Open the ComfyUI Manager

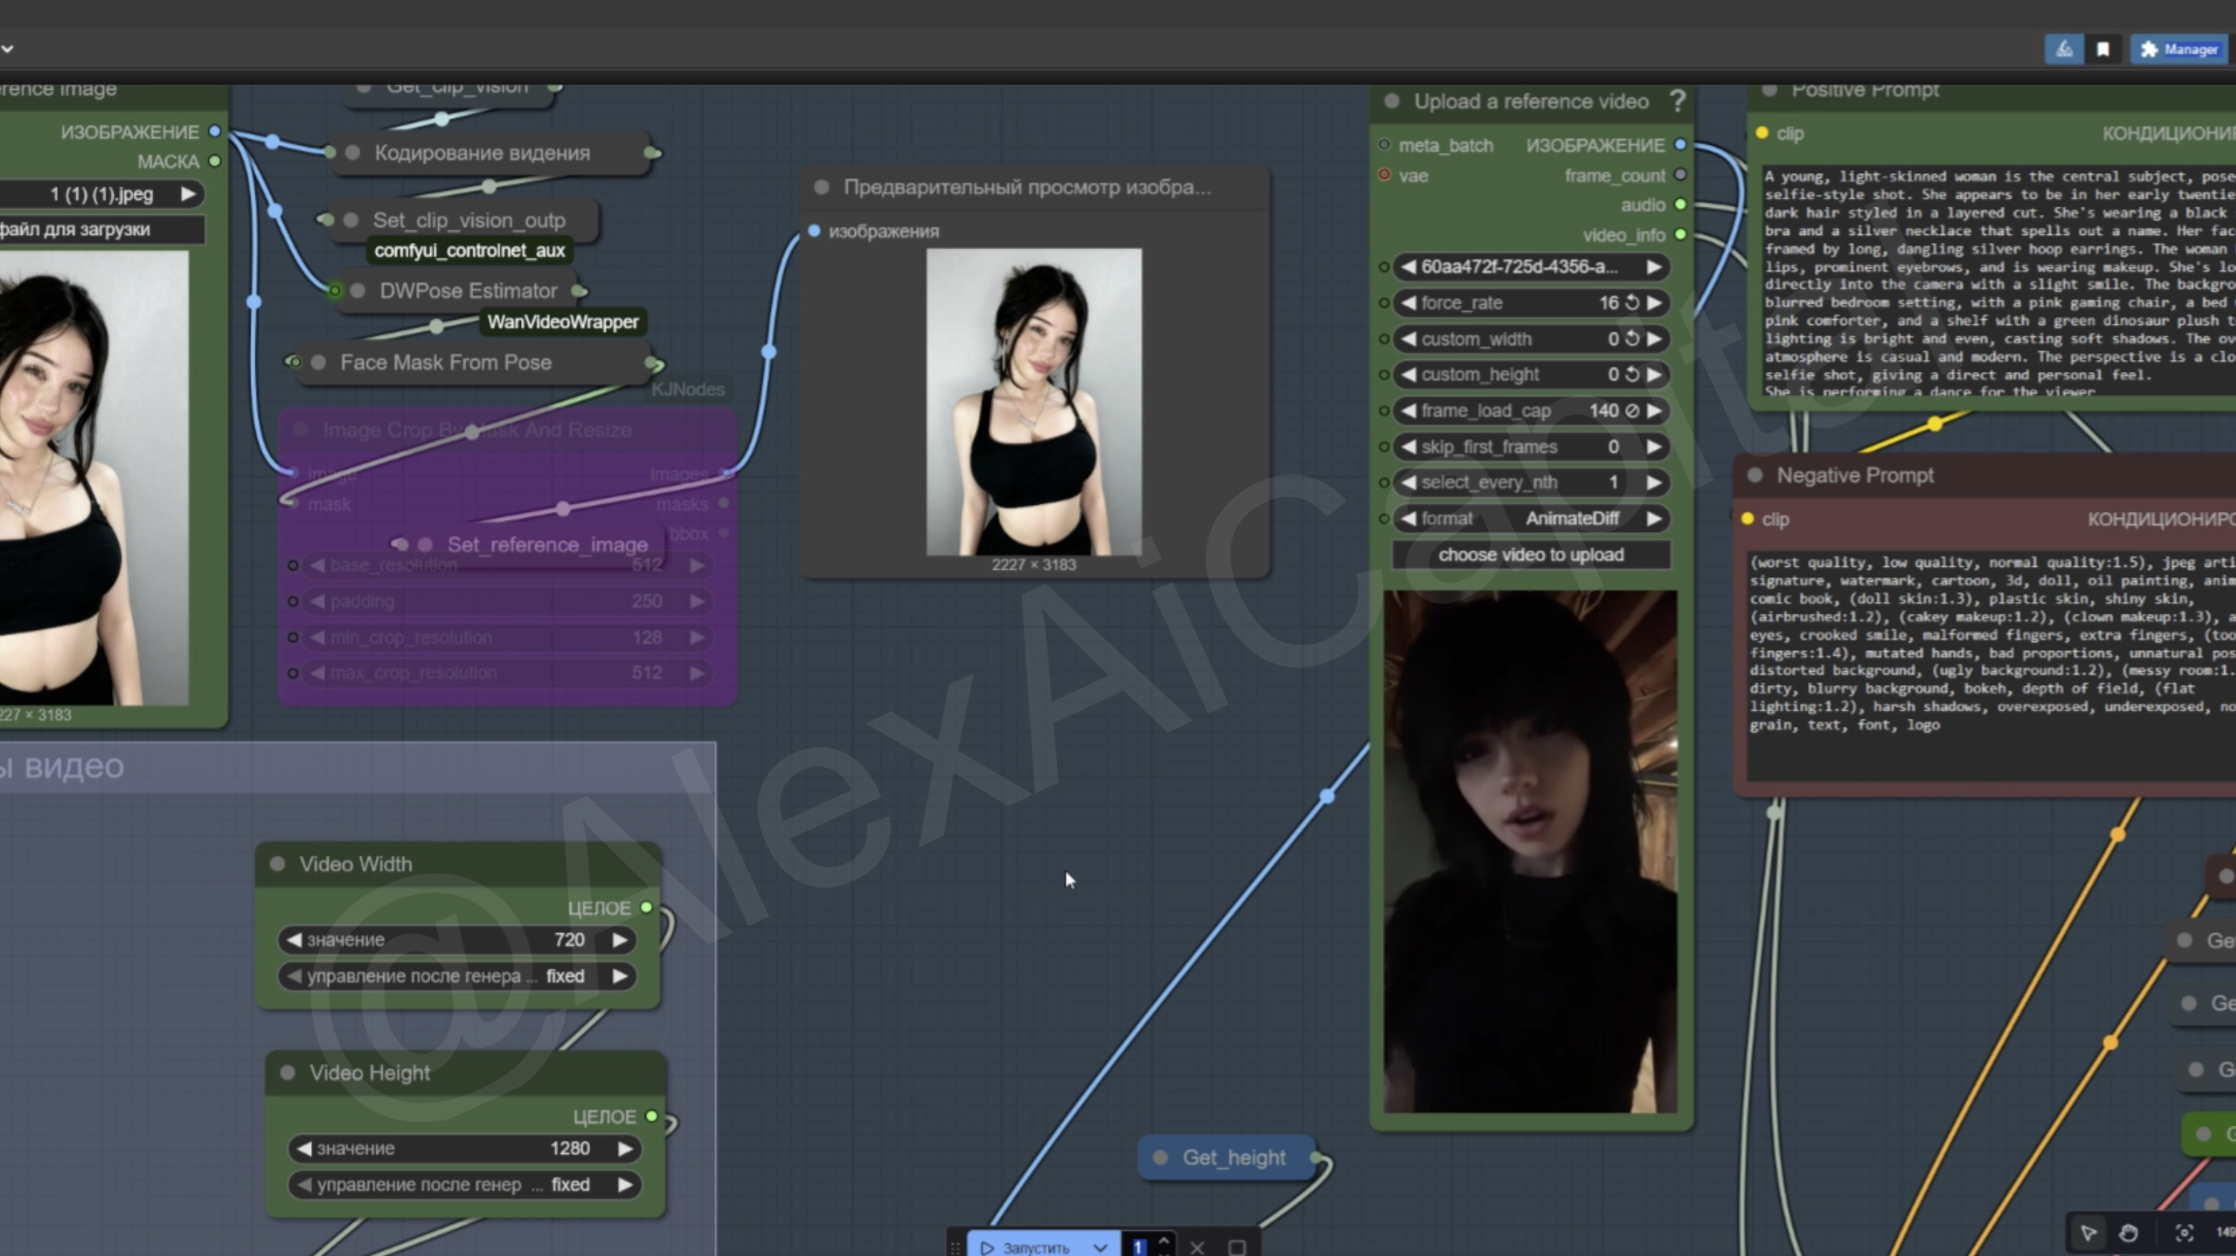click(2179, 49)
